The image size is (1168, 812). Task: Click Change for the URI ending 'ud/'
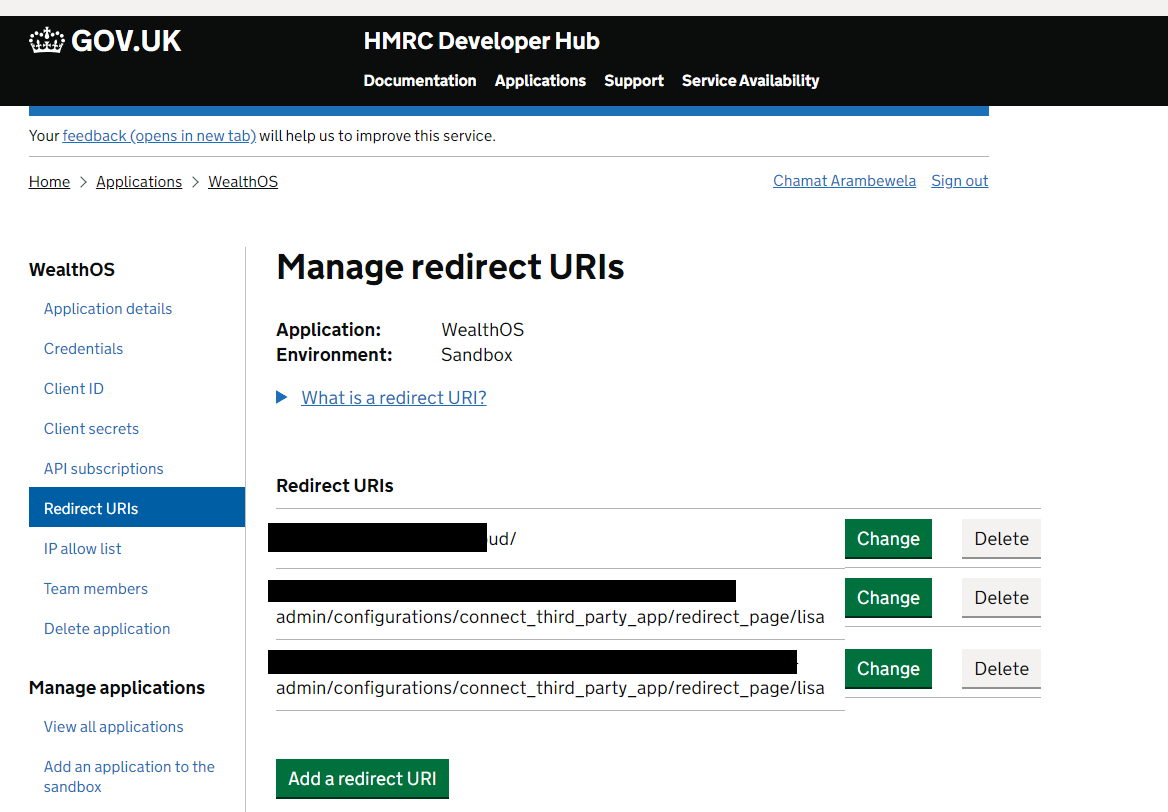888,539
